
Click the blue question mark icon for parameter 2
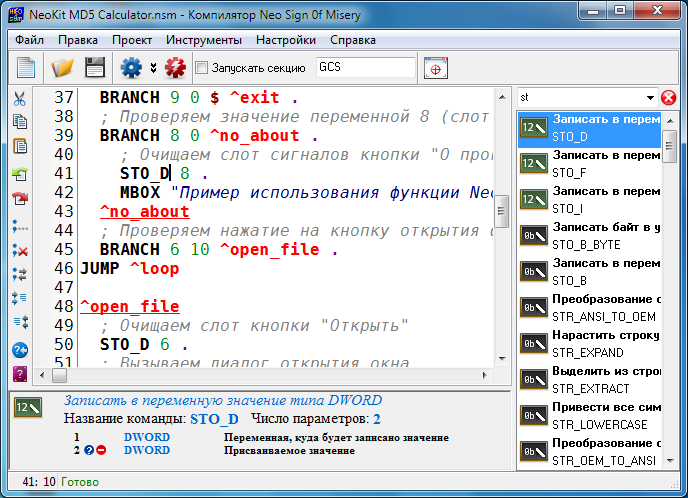pos(89,450)
